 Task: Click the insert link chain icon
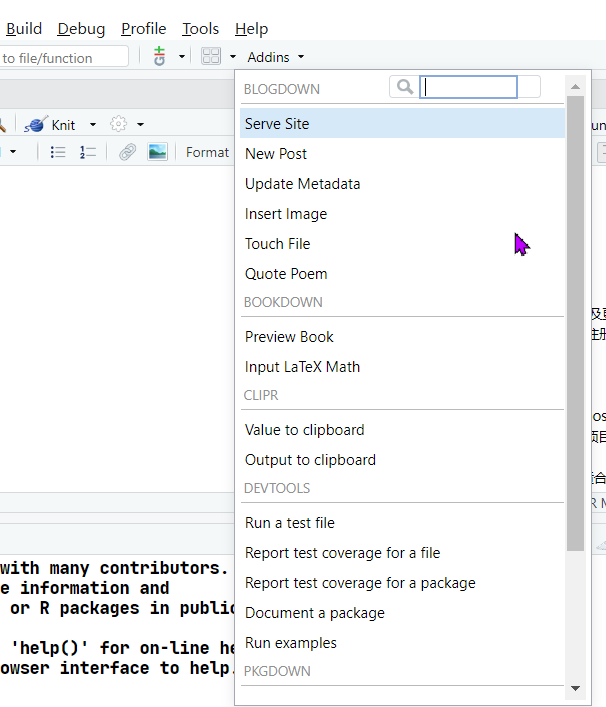click(x=127, y=152)
